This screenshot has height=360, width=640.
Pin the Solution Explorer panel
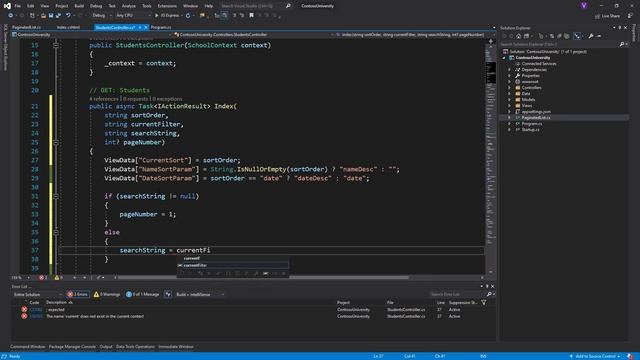(620, 28)
